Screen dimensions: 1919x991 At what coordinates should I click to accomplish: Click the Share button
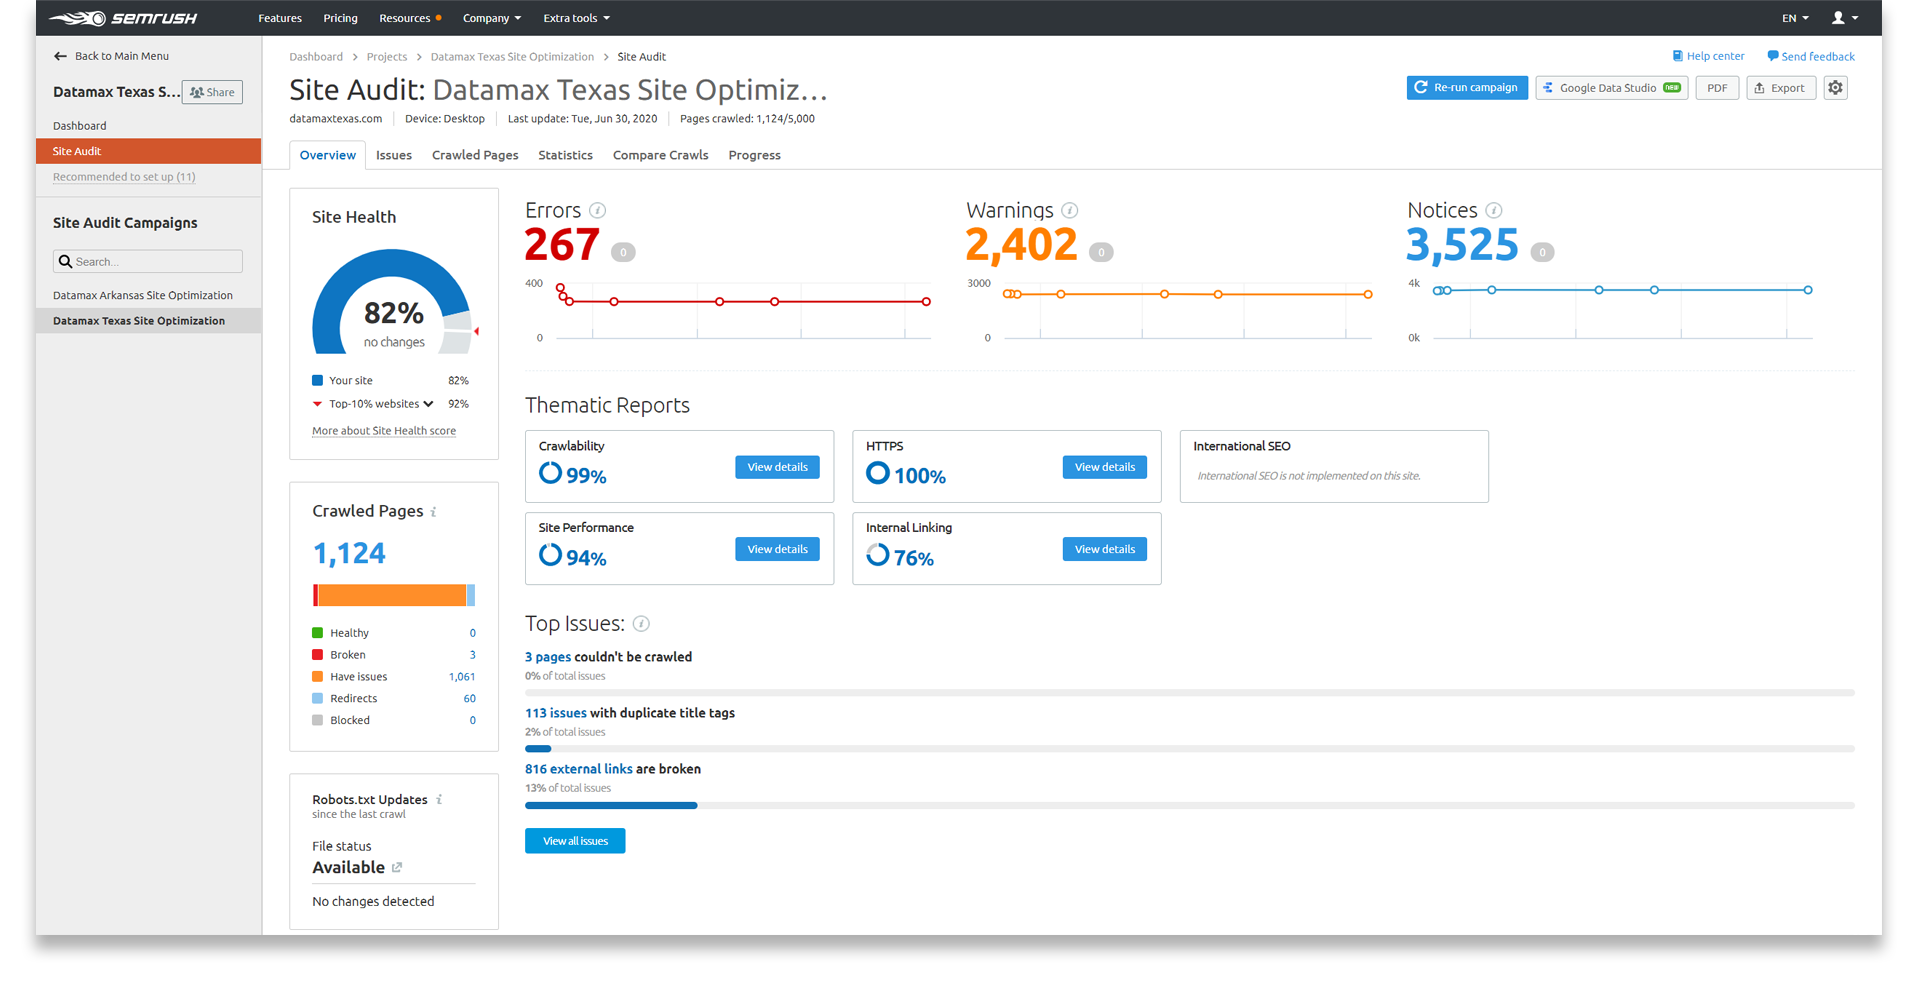pos(212,92)
